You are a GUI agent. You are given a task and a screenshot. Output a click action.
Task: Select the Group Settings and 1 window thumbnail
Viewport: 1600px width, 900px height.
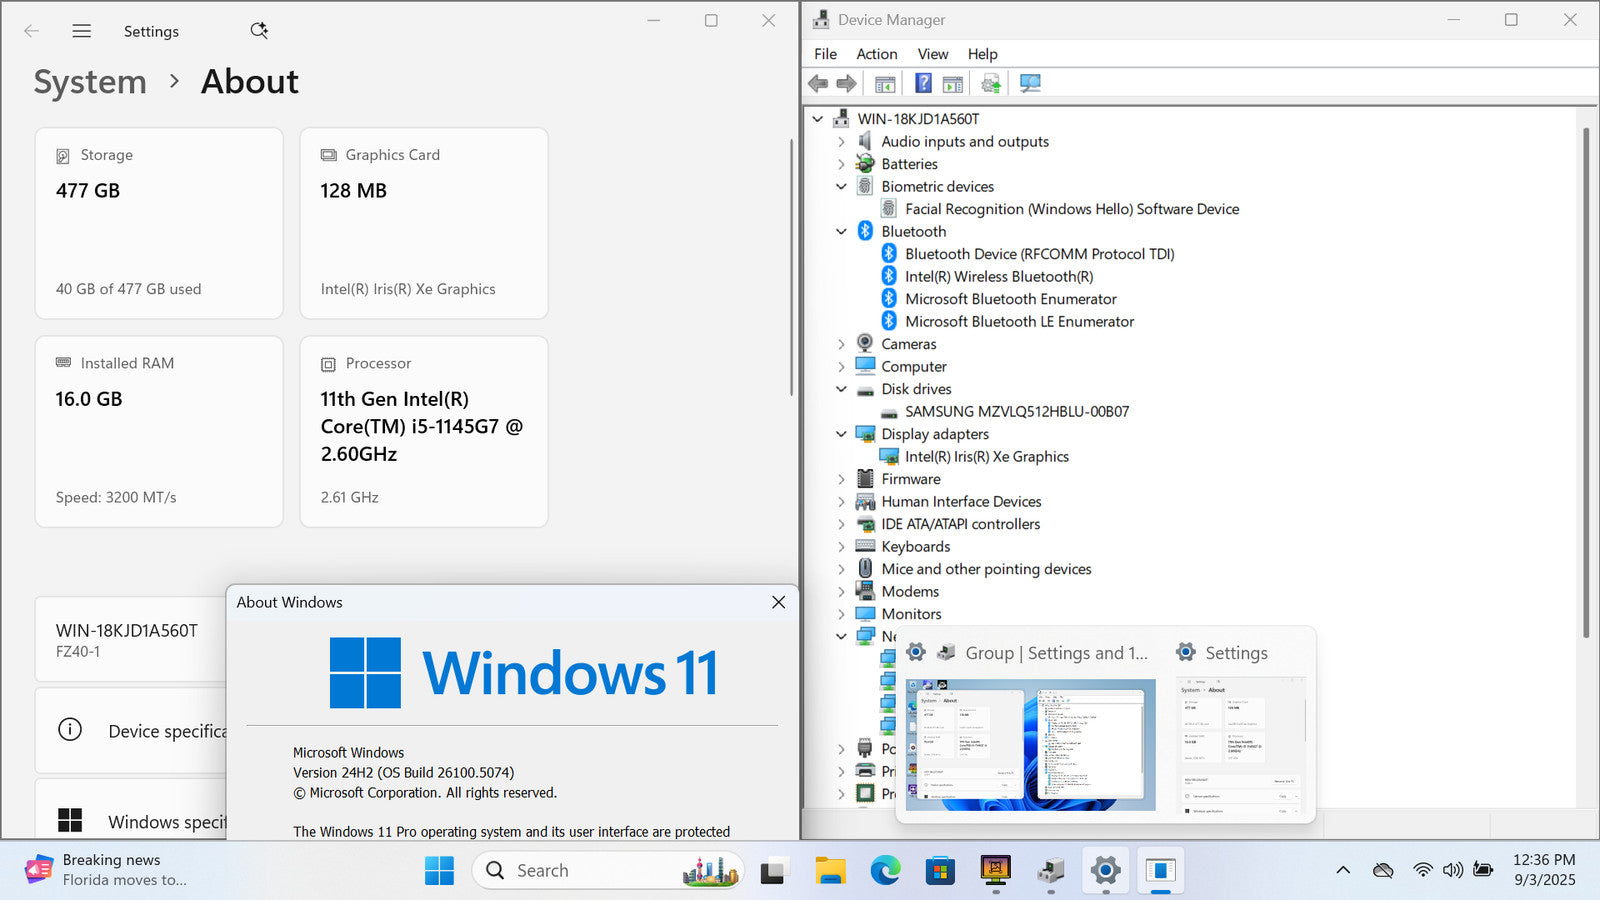click(1031, 744)
